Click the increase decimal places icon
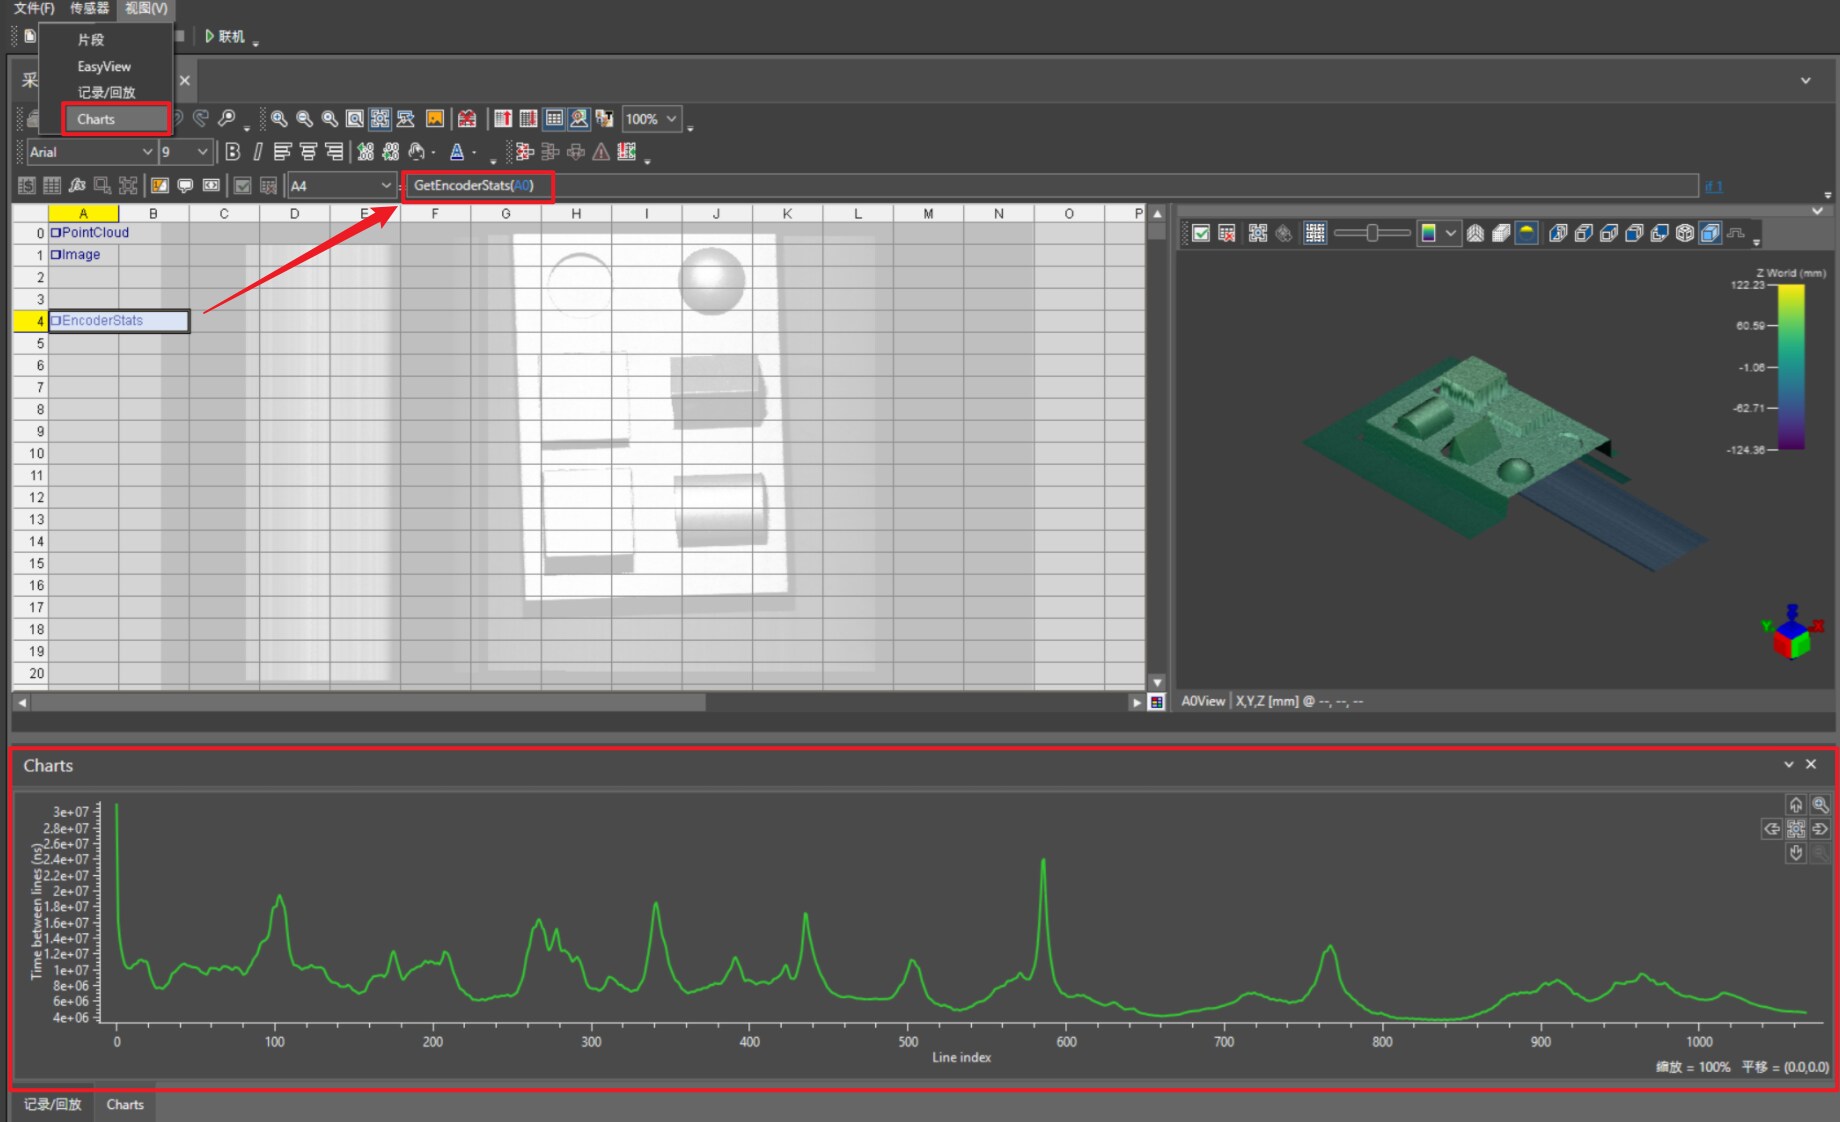The width and height of the screenshot is (1840, 1122). point(365,152)
